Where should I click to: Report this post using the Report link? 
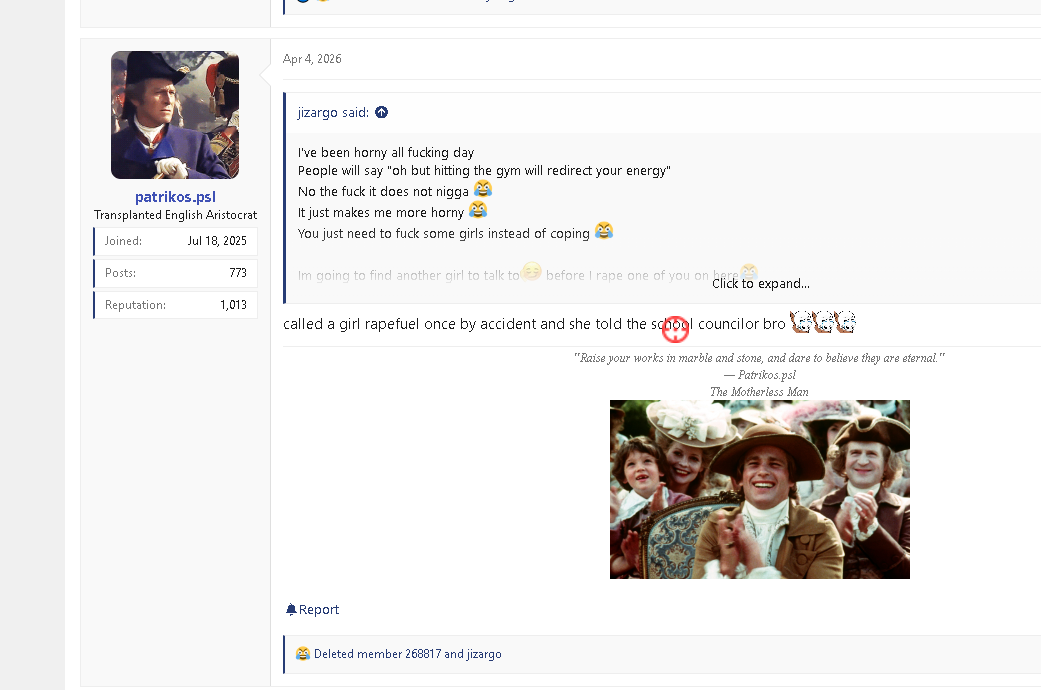[319, 610]
